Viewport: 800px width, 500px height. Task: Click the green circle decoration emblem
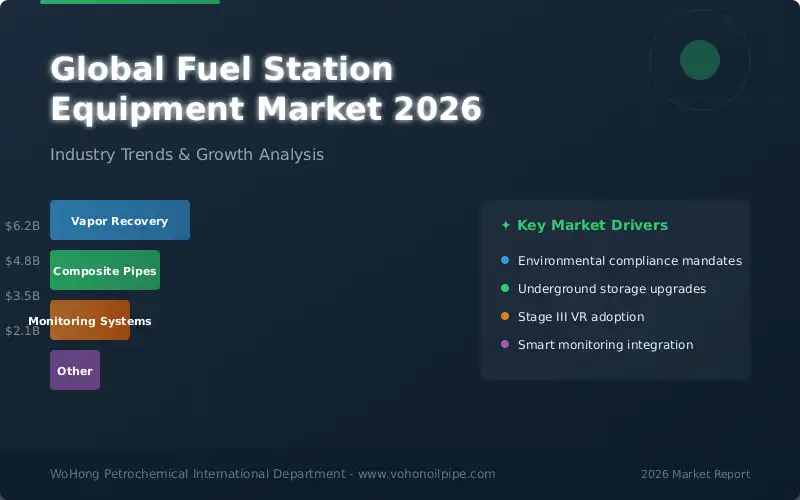tap(700, 60)
